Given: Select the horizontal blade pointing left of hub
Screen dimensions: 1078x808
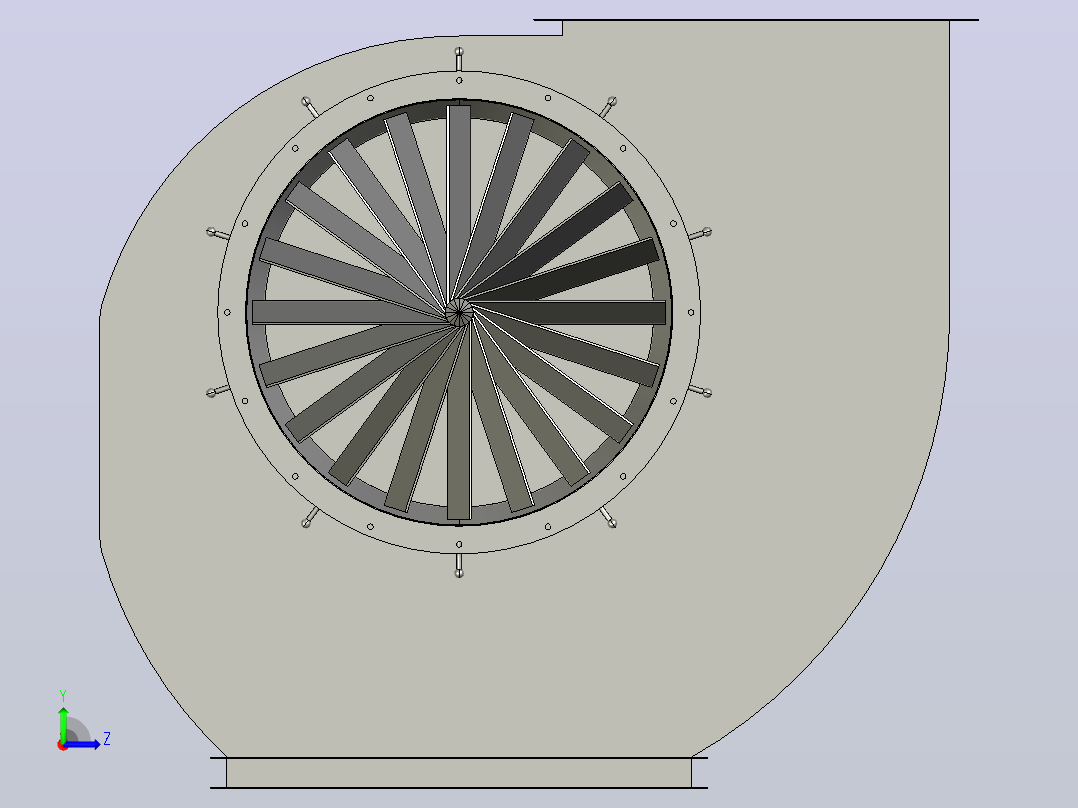Looking at the screenshot, I should [349, 312].
